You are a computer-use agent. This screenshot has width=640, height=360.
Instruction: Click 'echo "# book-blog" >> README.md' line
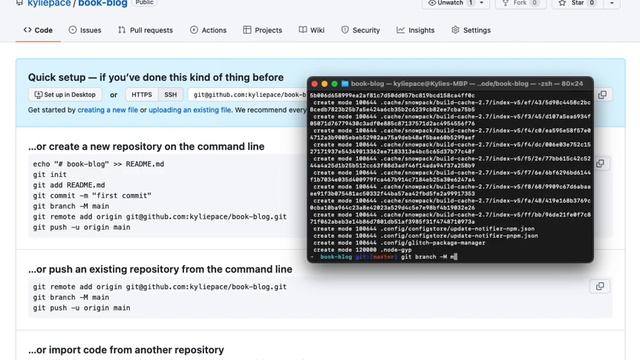[98, 164]
